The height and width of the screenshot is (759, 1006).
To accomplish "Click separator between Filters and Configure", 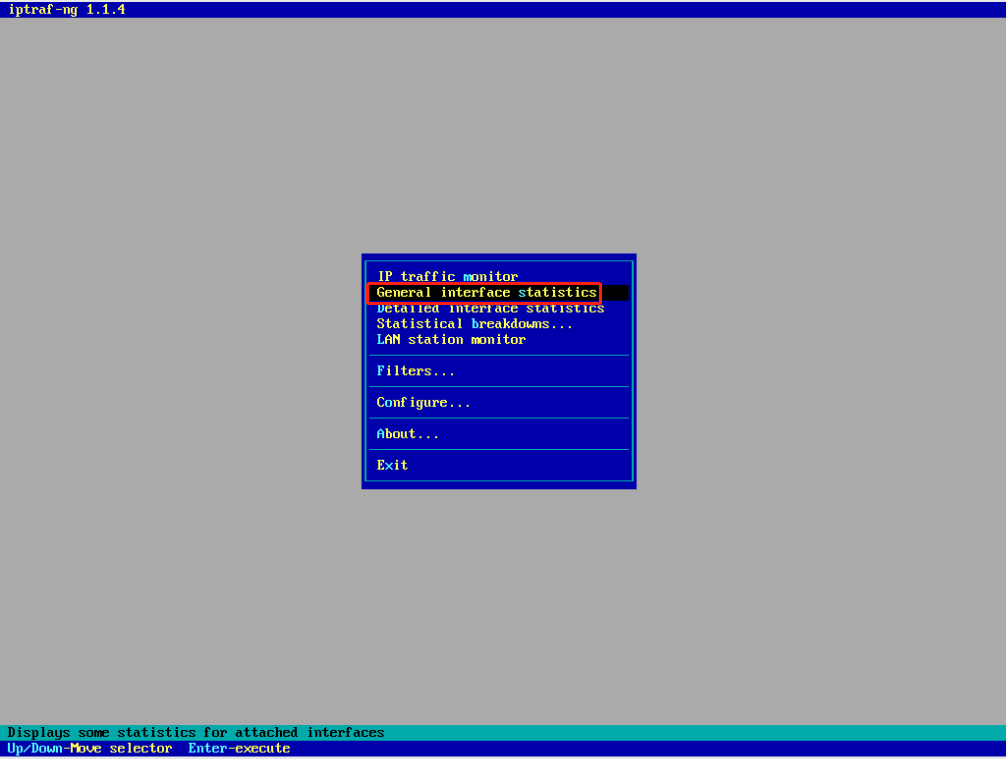I will (x=499, y=387).
